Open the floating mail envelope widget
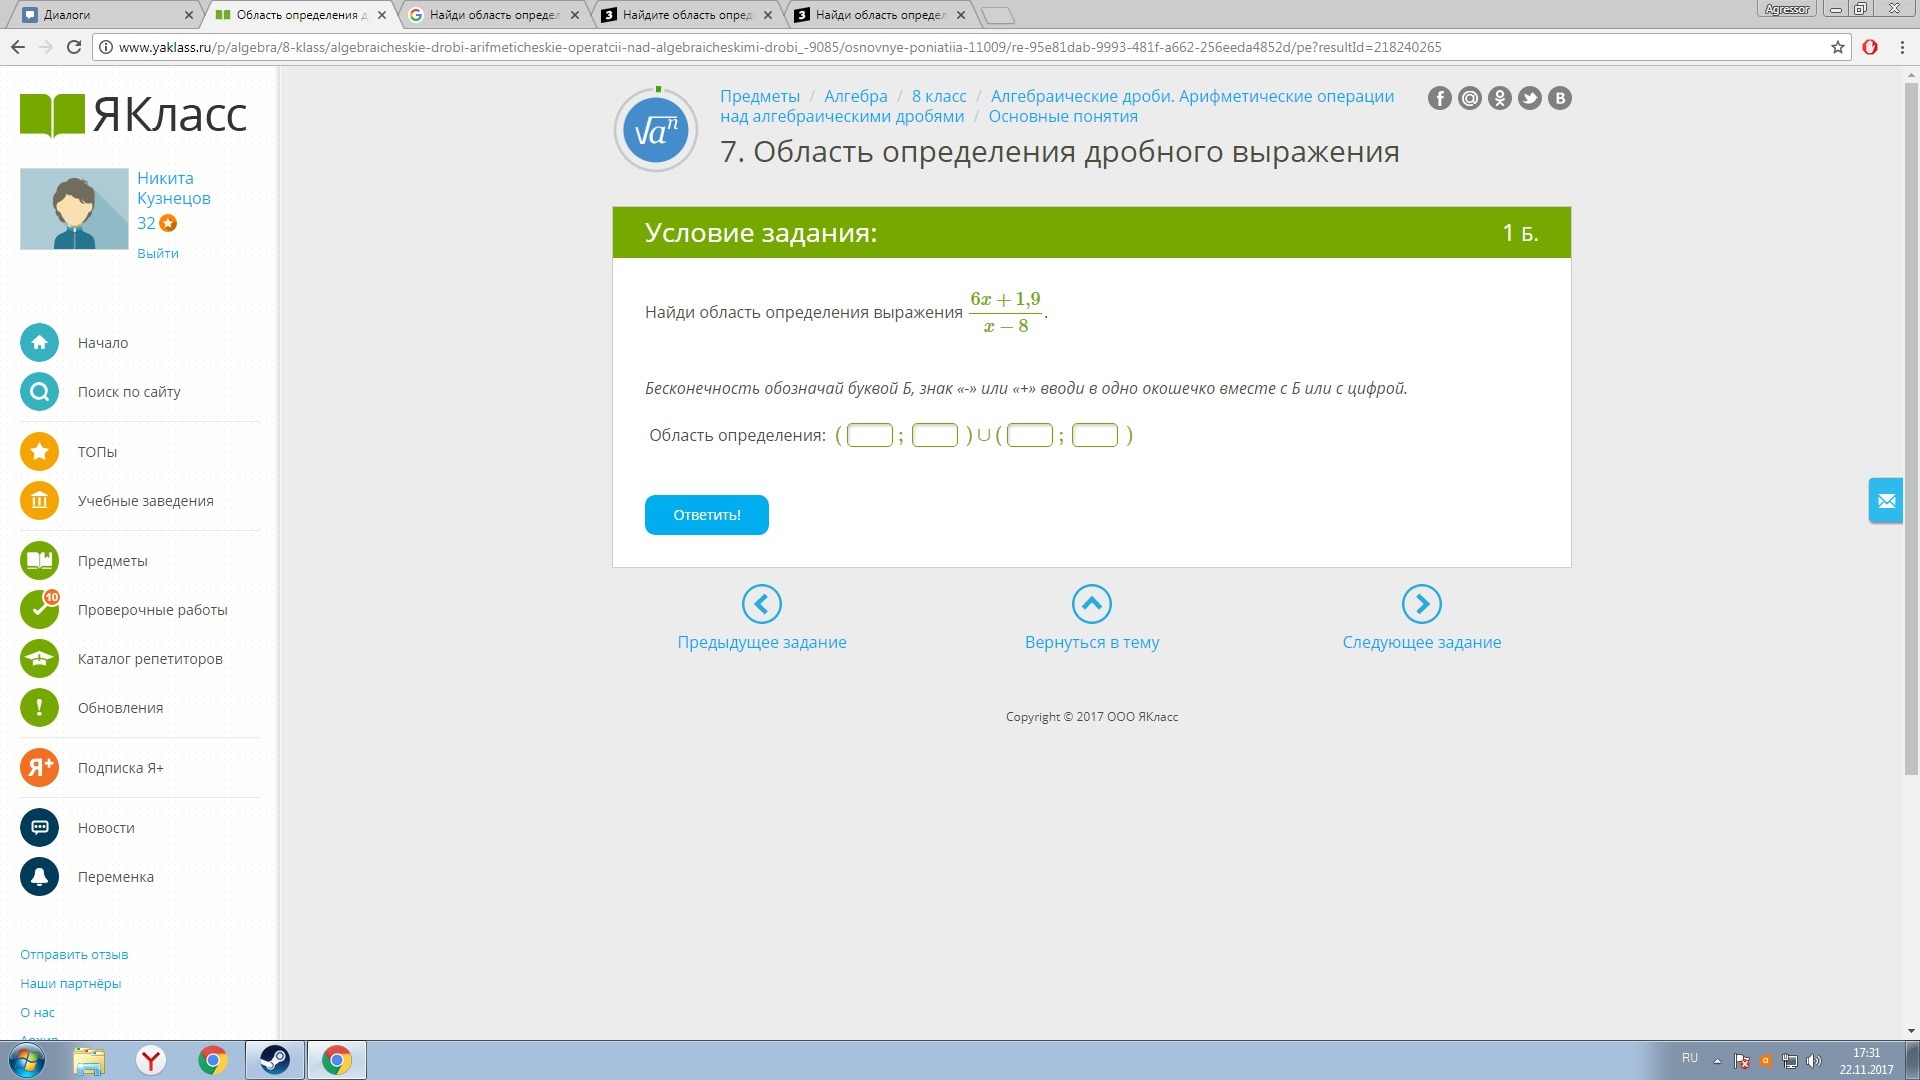 (1886, 501)
